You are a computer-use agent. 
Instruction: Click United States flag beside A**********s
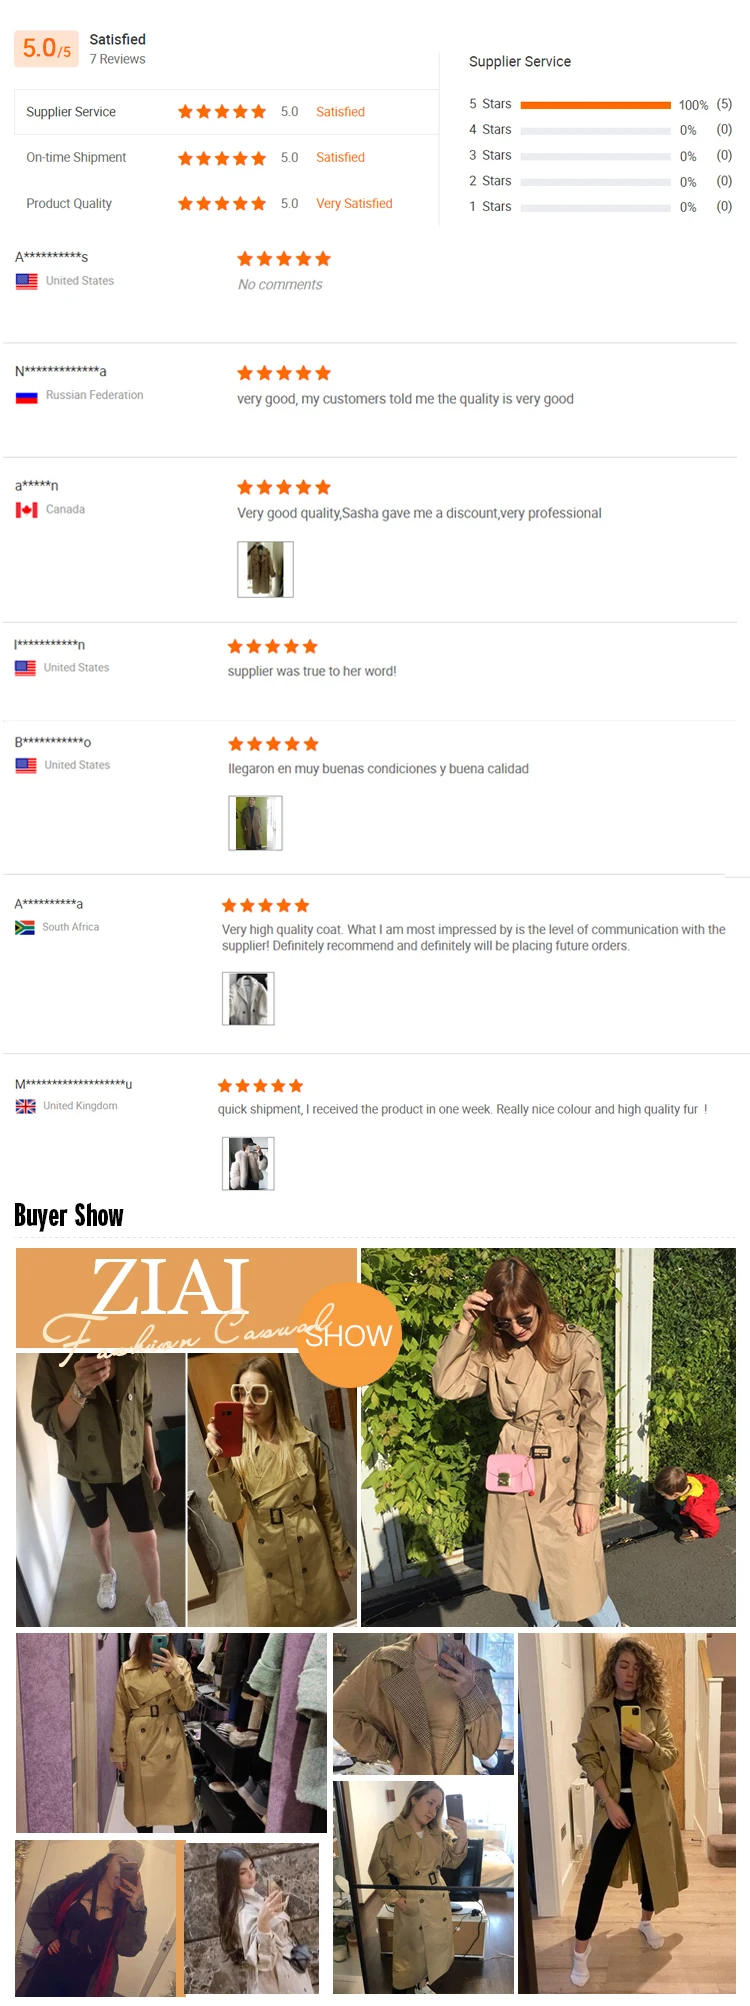(27, 281)
